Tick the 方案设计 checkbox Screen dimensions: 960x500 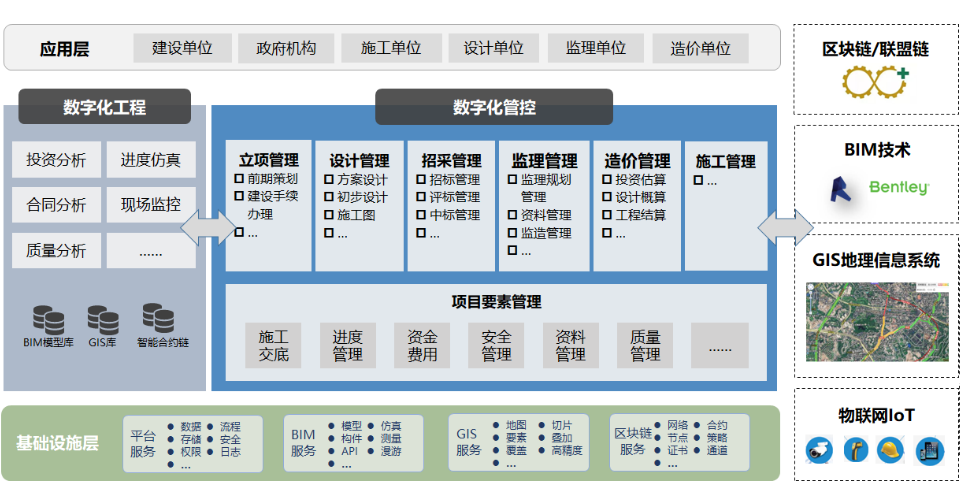pyautogui.click(x=330, y=180)
